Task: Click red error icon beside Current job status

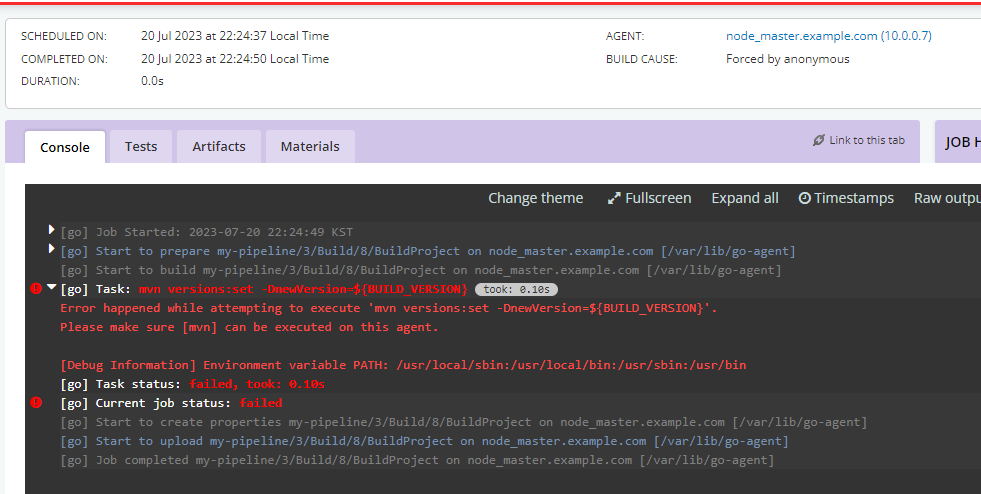Action: [x=36, y=402]
